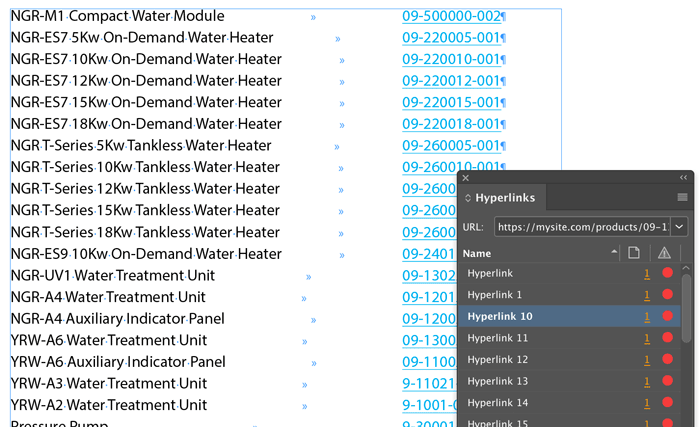700x427 pixels.
Task: Click the red status dot for Hyperlink 1
Action: point(667,294)
